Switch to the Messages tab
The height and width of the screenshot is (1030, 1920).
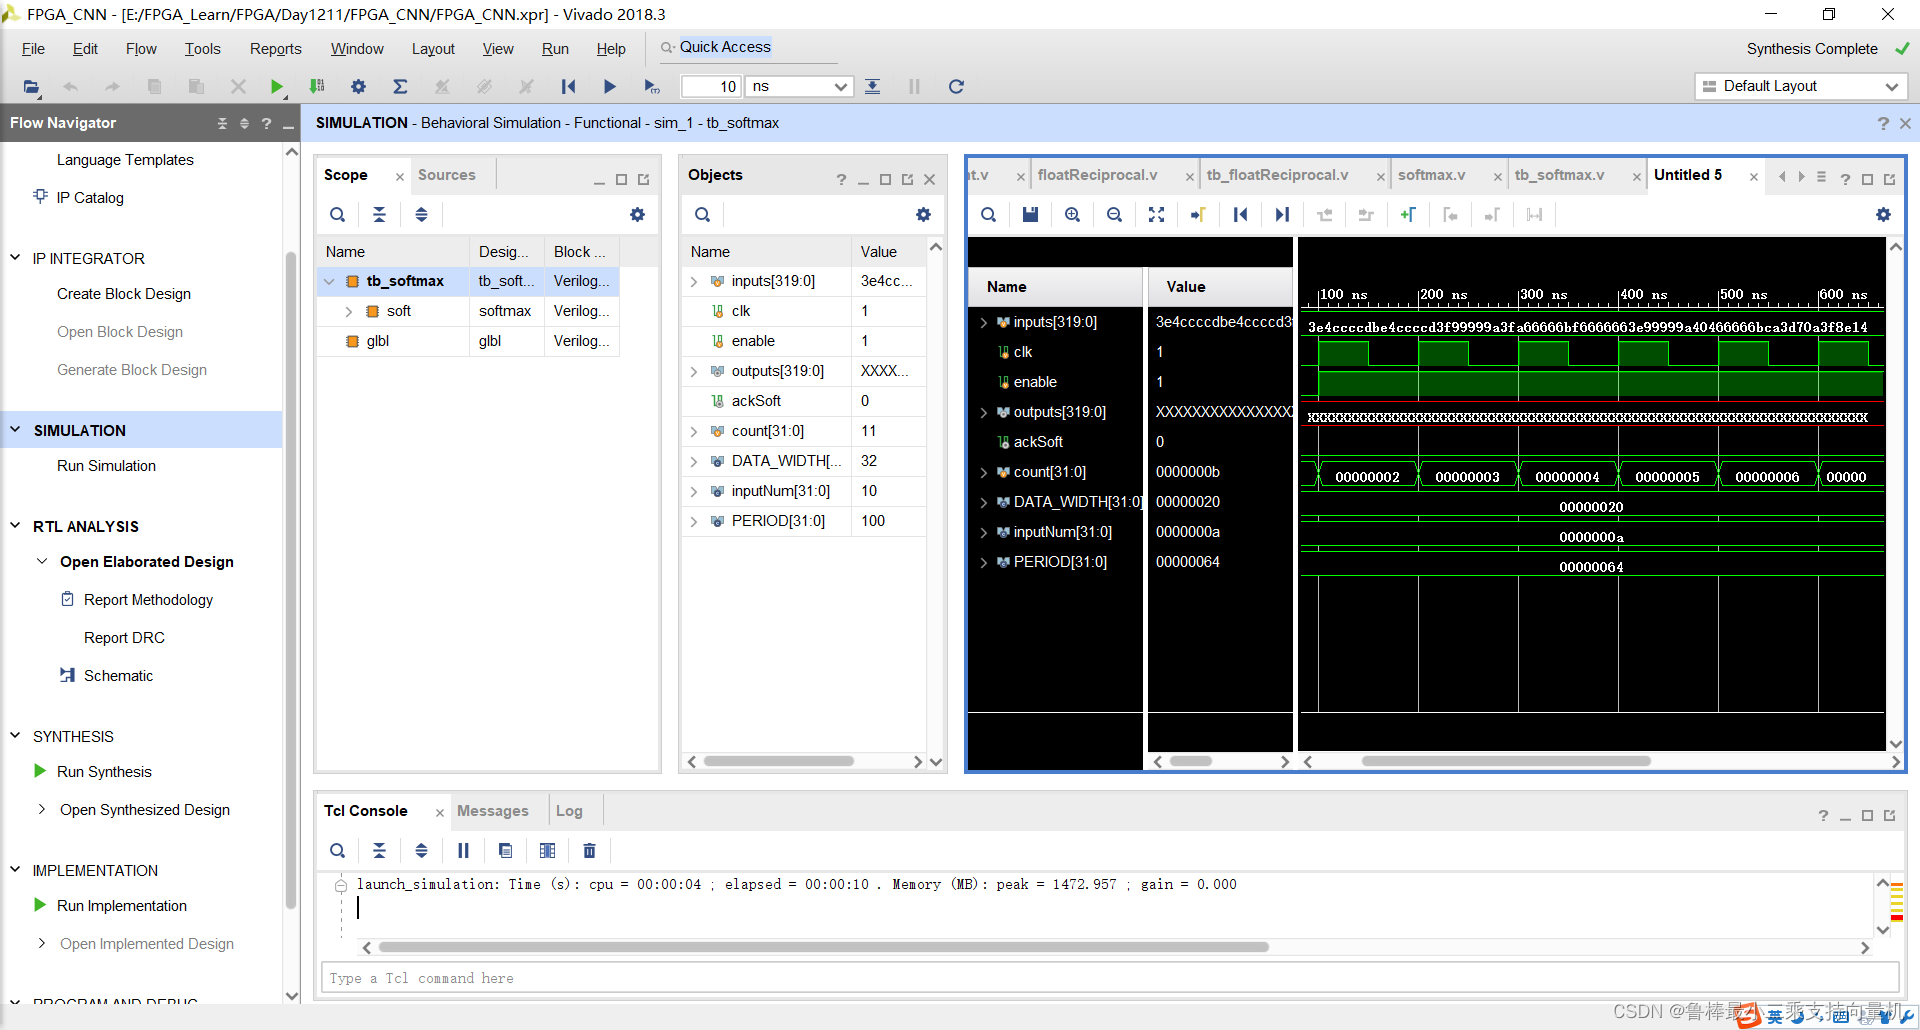click(493, 811)
